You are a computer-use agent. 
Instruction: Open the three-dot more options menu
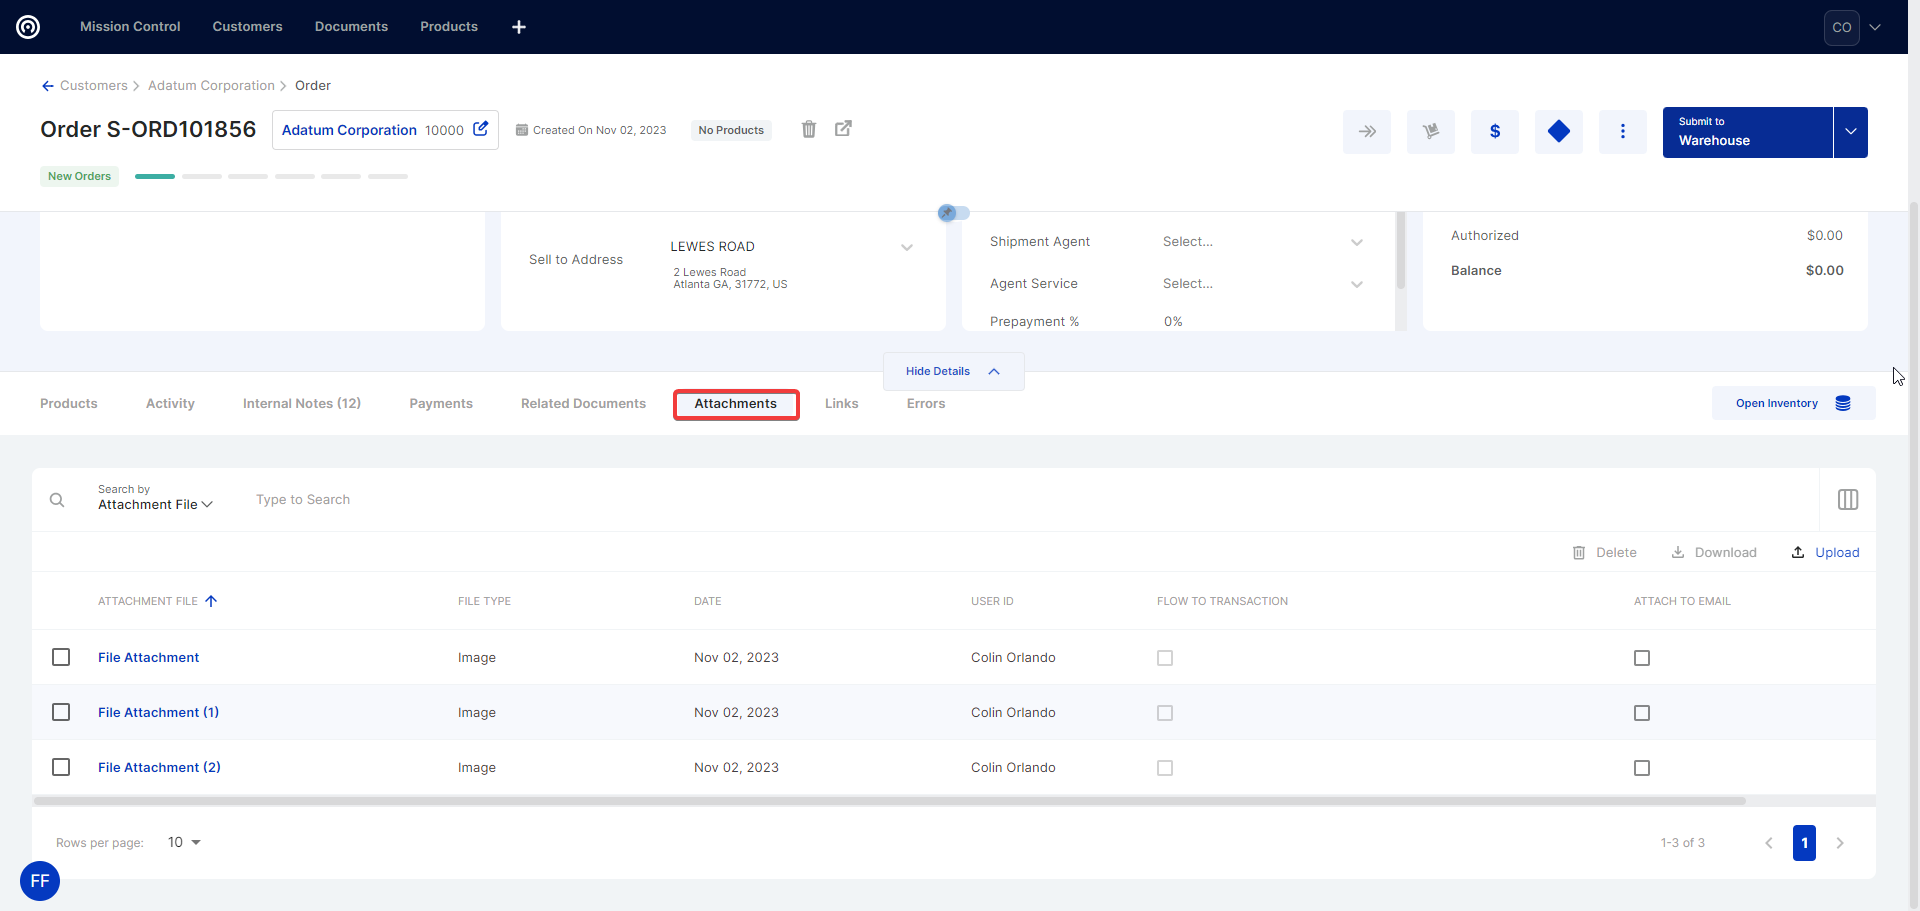point(1622,131)
